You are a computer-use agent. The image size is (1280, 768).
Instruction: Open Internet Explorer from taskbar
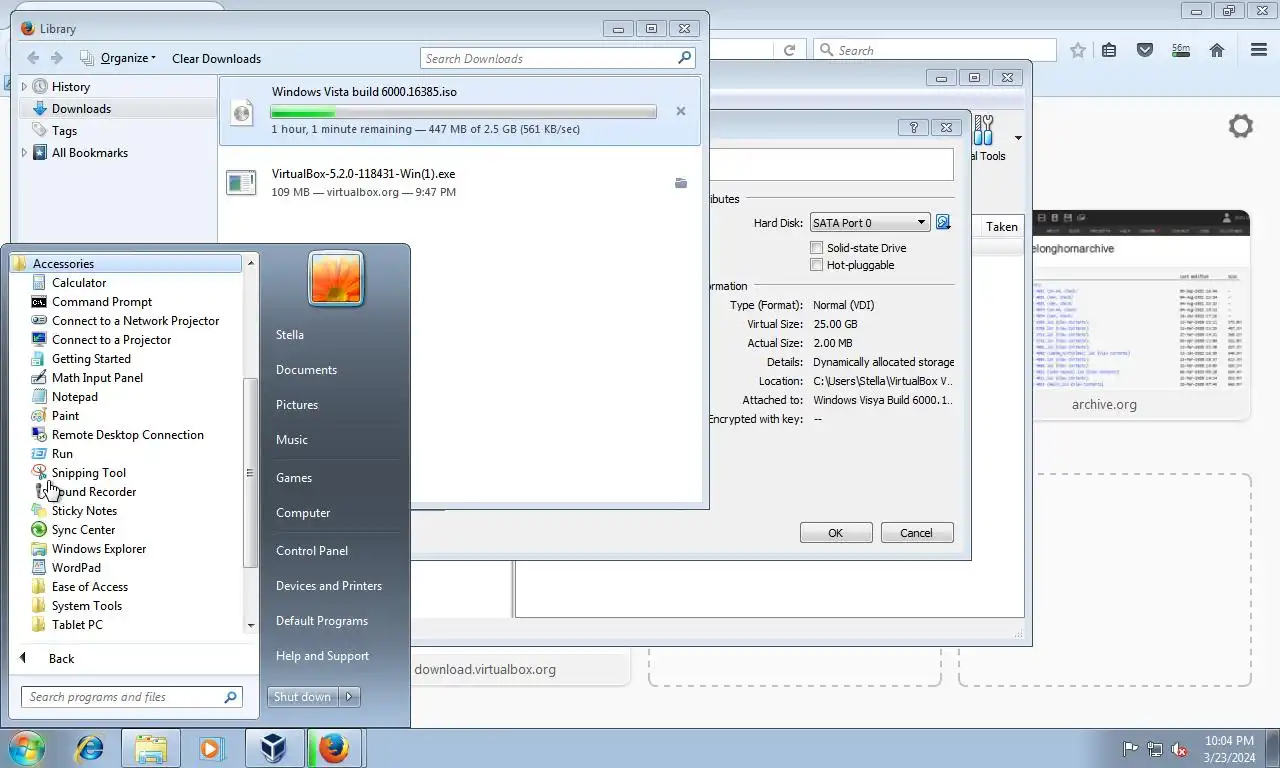[x=90, y=748]
